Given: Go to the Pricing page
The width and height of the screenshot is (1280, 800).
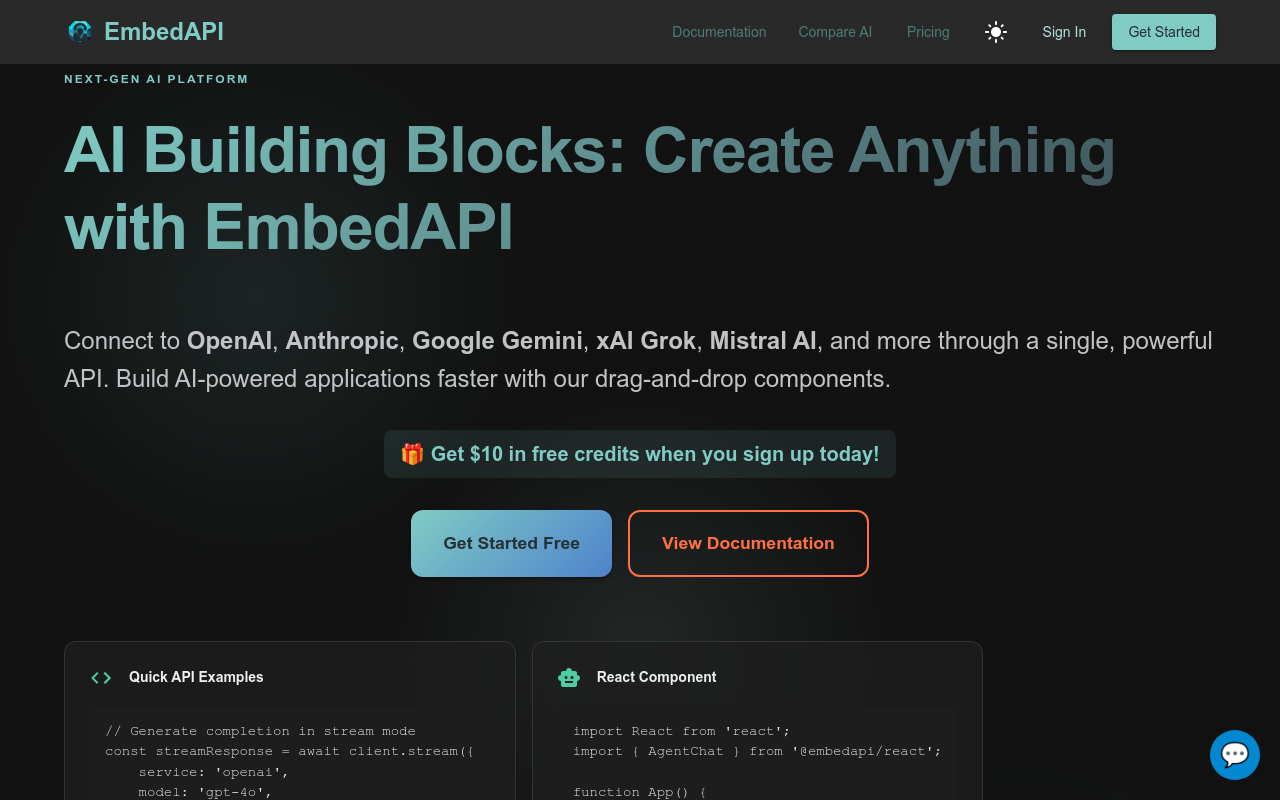Looking at the screenshot, I should [928, 32].
